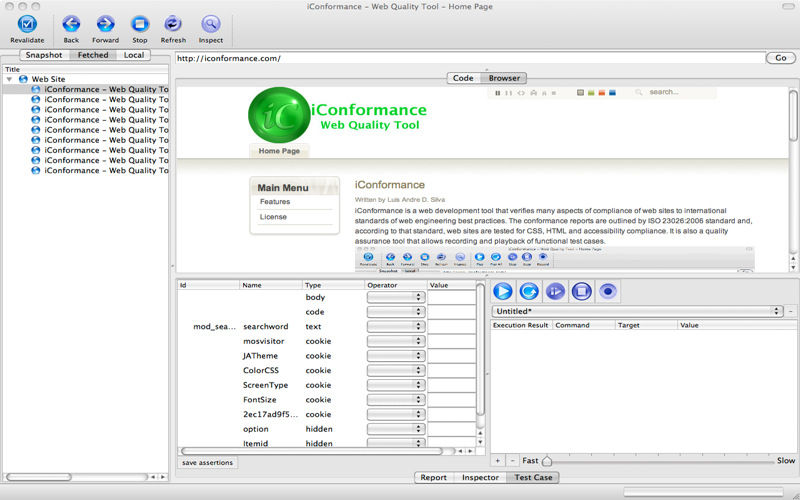Click the Fast–Slow playback speed slider handle
This screenshot has width=800, height=500.
(x=546, y=461)
